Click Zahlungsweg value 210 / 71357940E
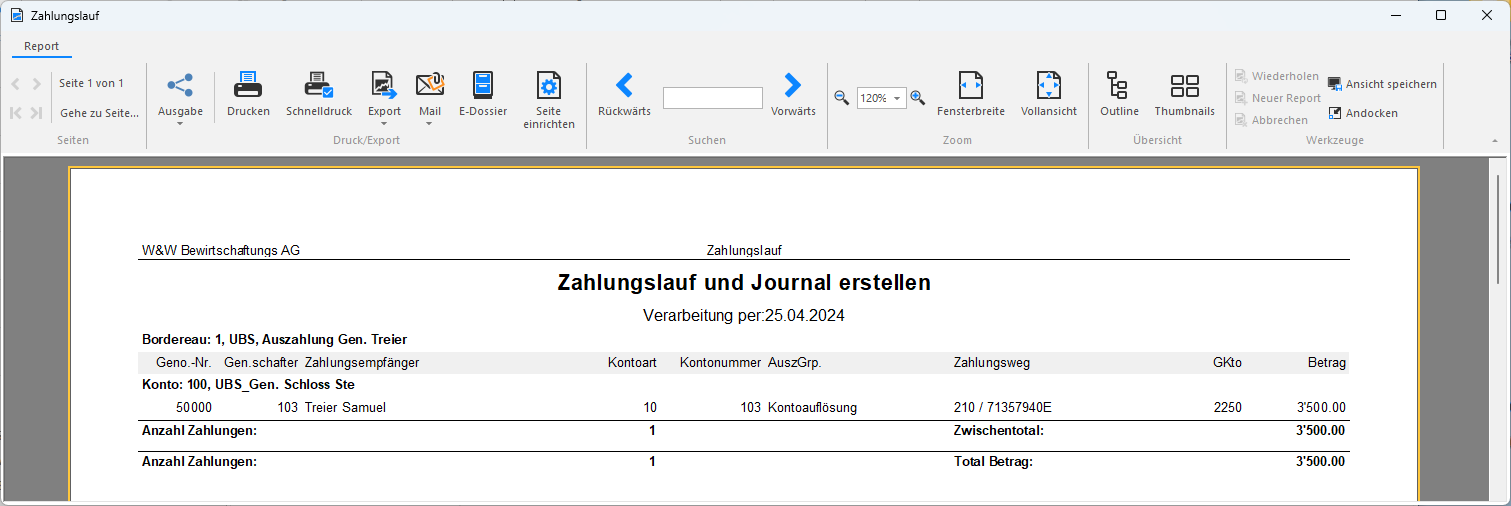The width and height of the screenshot is (1511, 506). click(x=1003, y=407)
